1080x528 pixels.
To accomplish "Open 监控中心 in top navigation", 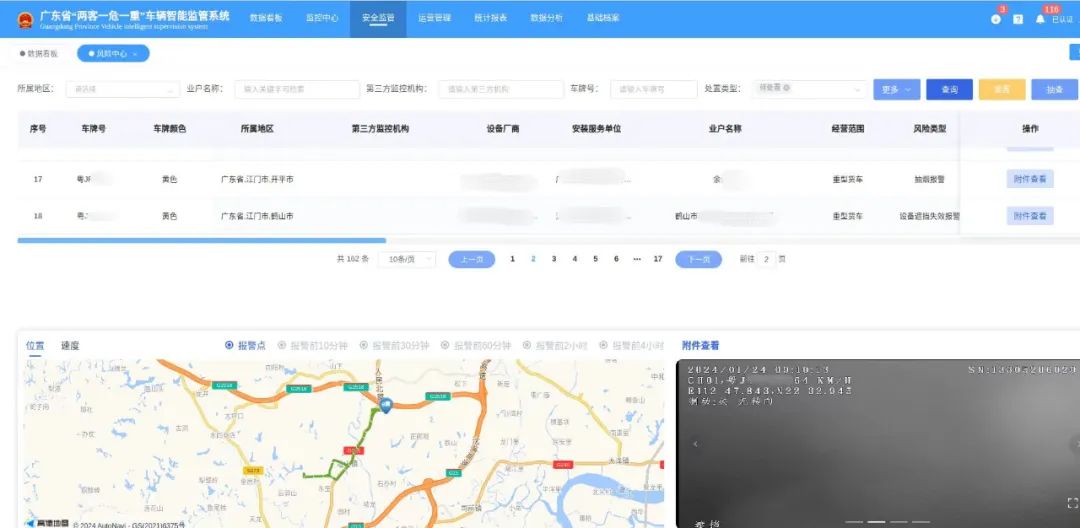I will click(322, 19).
